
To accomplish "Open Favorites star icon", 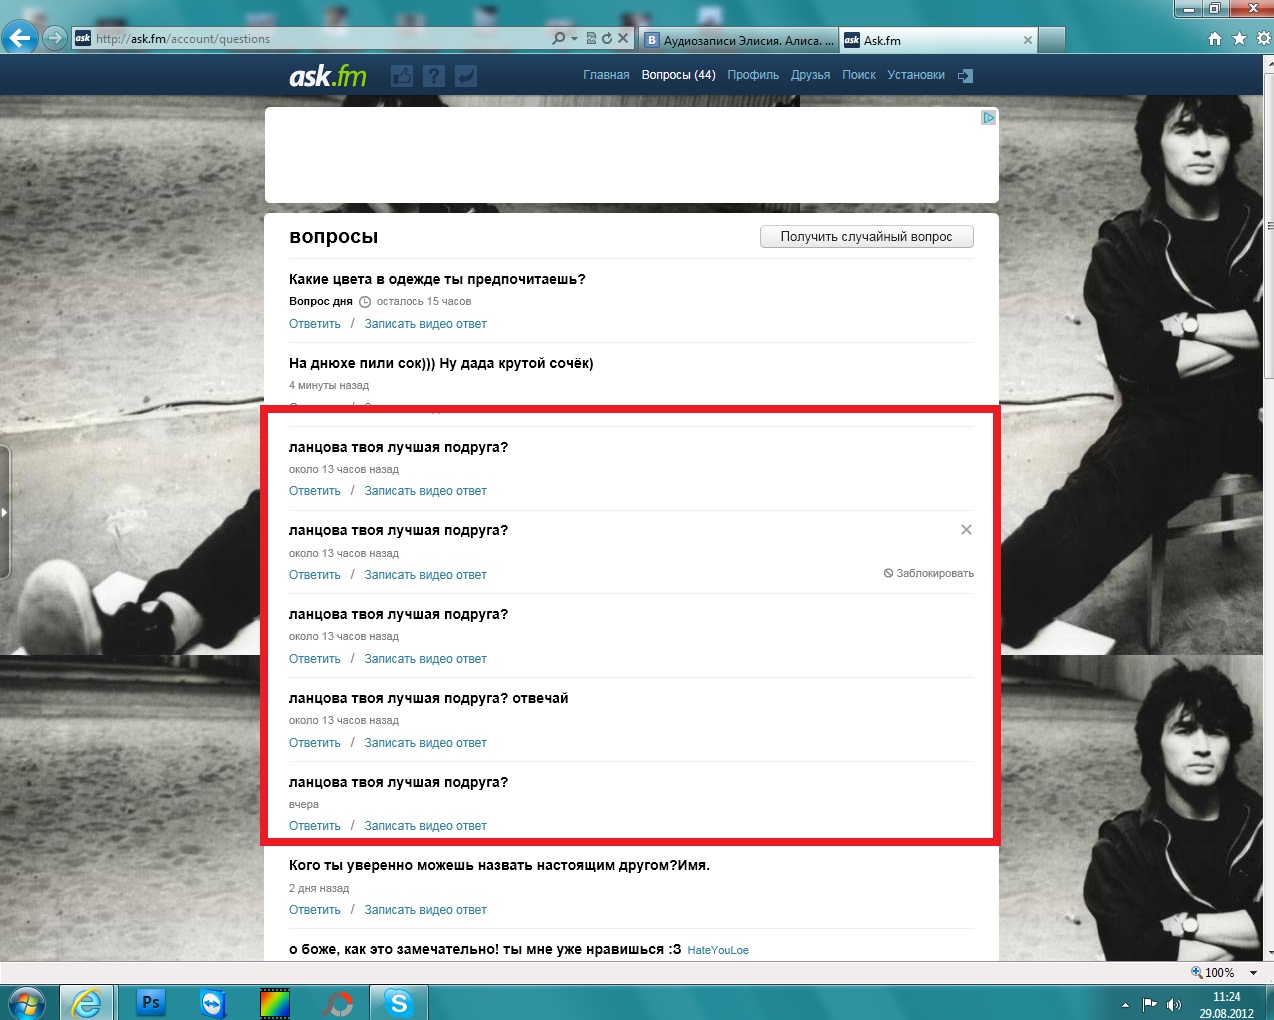I will tap(1239, 38).
